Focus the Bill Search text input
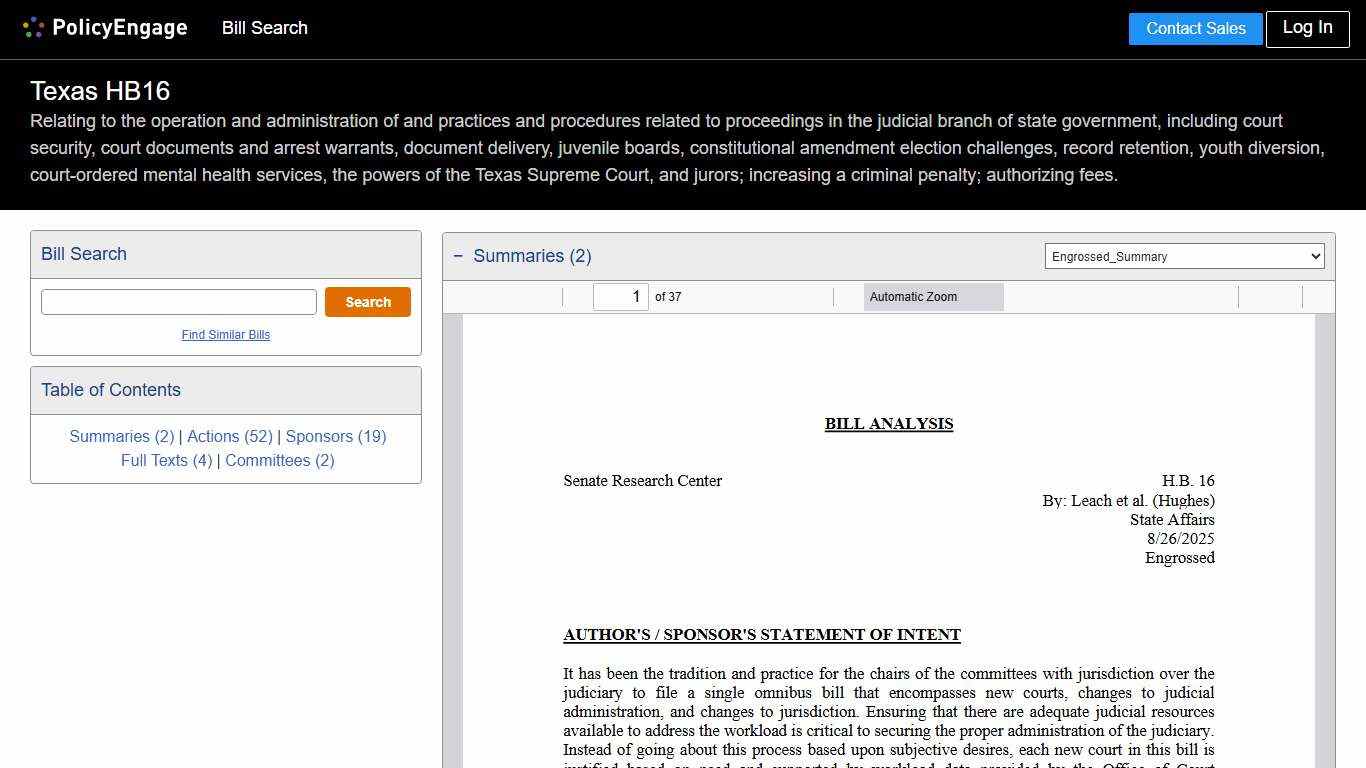 tap(179, 302)
